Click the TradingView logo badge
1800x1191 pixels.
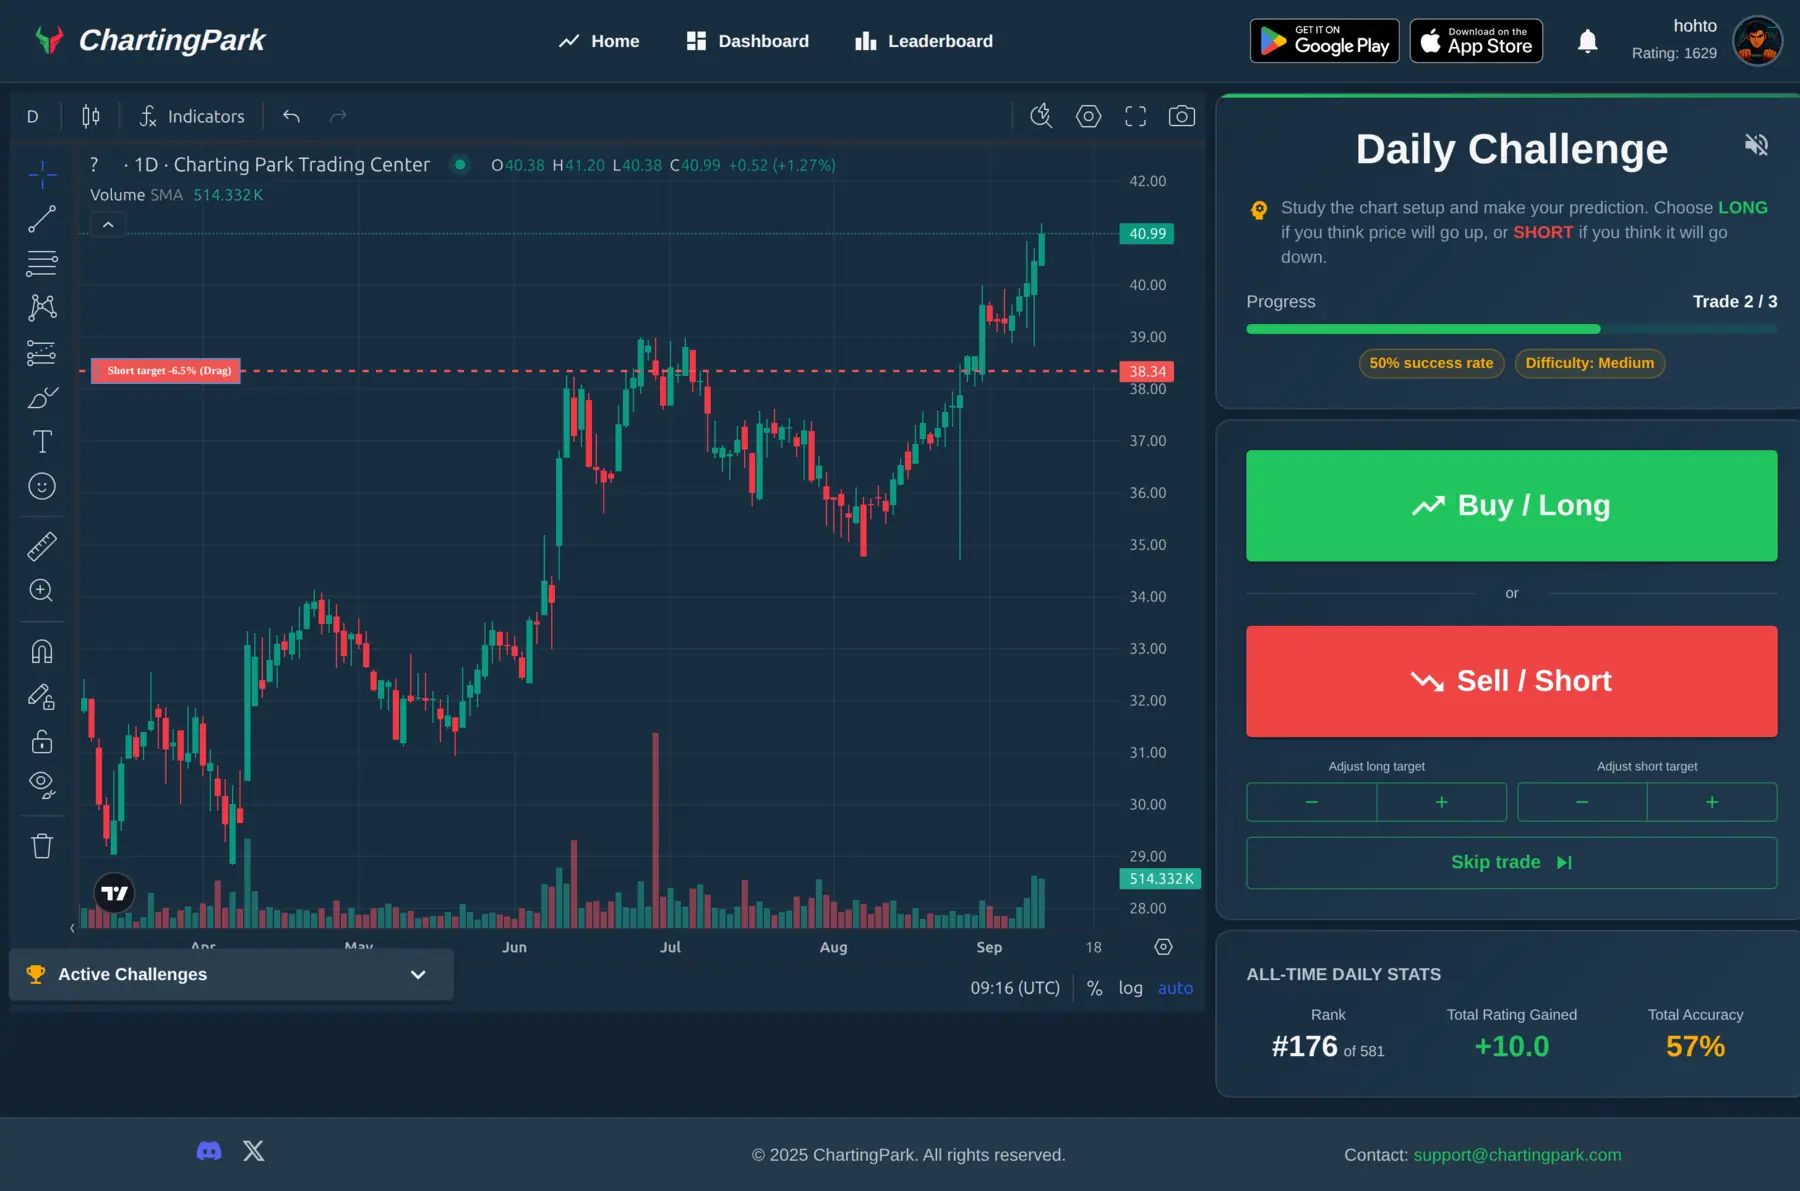115,893
